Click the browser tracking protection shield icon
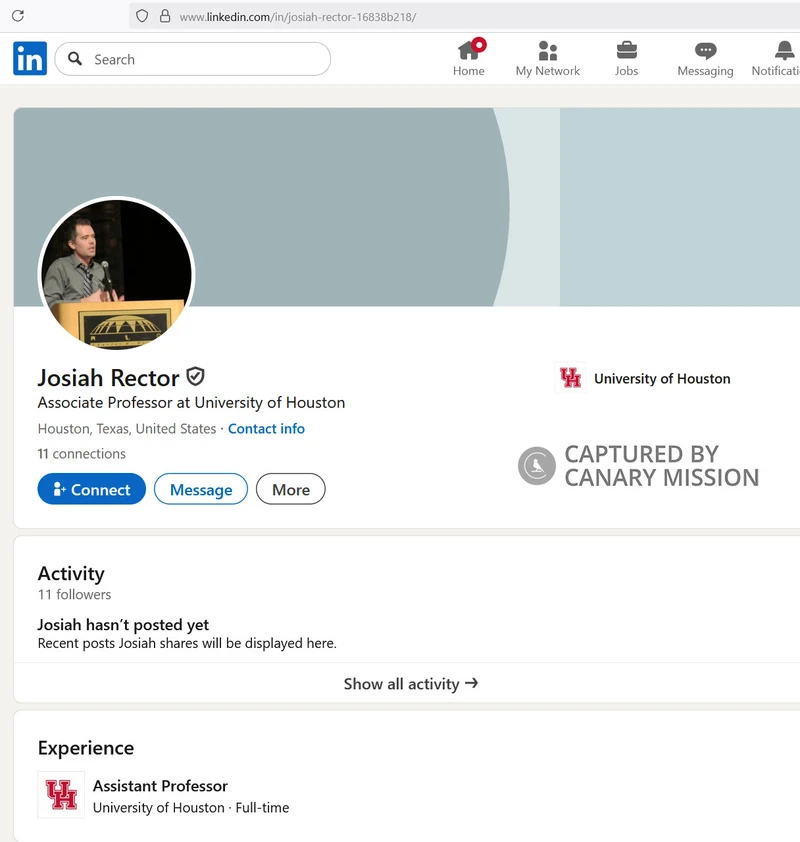 click(x=142, y=16)
